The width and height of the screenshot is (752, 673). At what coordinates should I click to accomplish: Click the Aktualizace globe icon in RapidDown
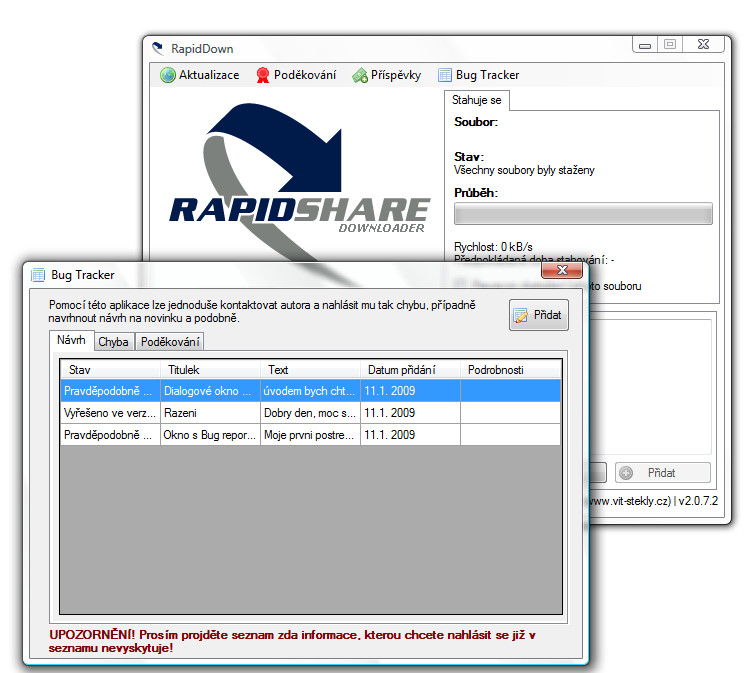[x=168, y=75]
